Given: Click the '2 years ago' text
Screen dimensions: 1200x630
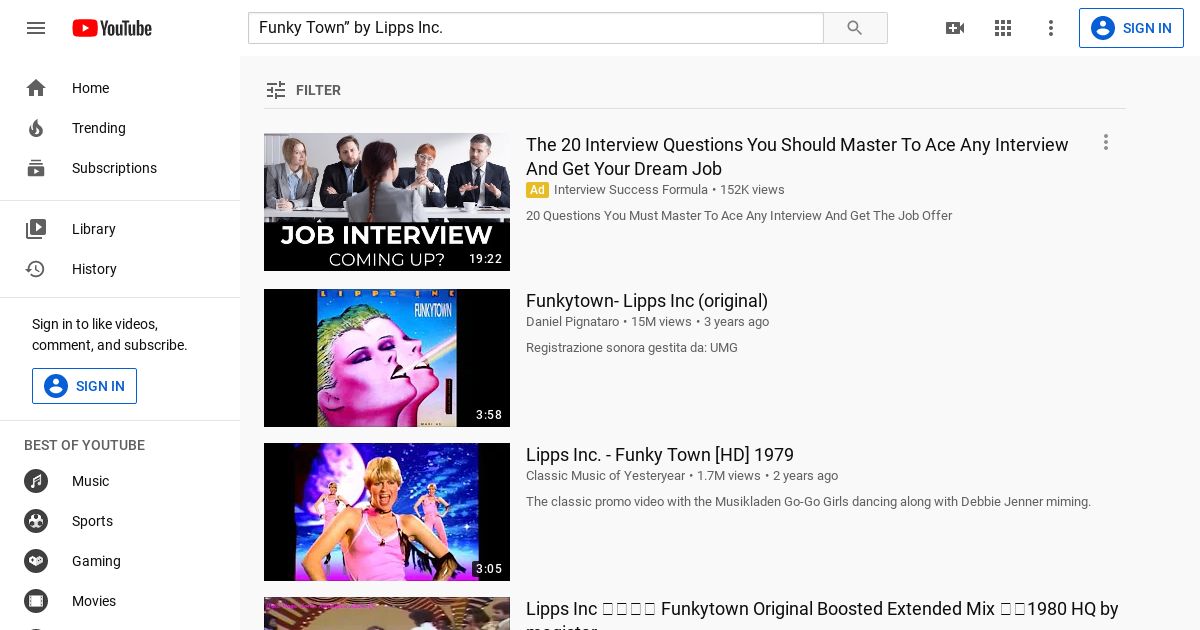Looking at the screenshot, I should (x=805, y=476).
